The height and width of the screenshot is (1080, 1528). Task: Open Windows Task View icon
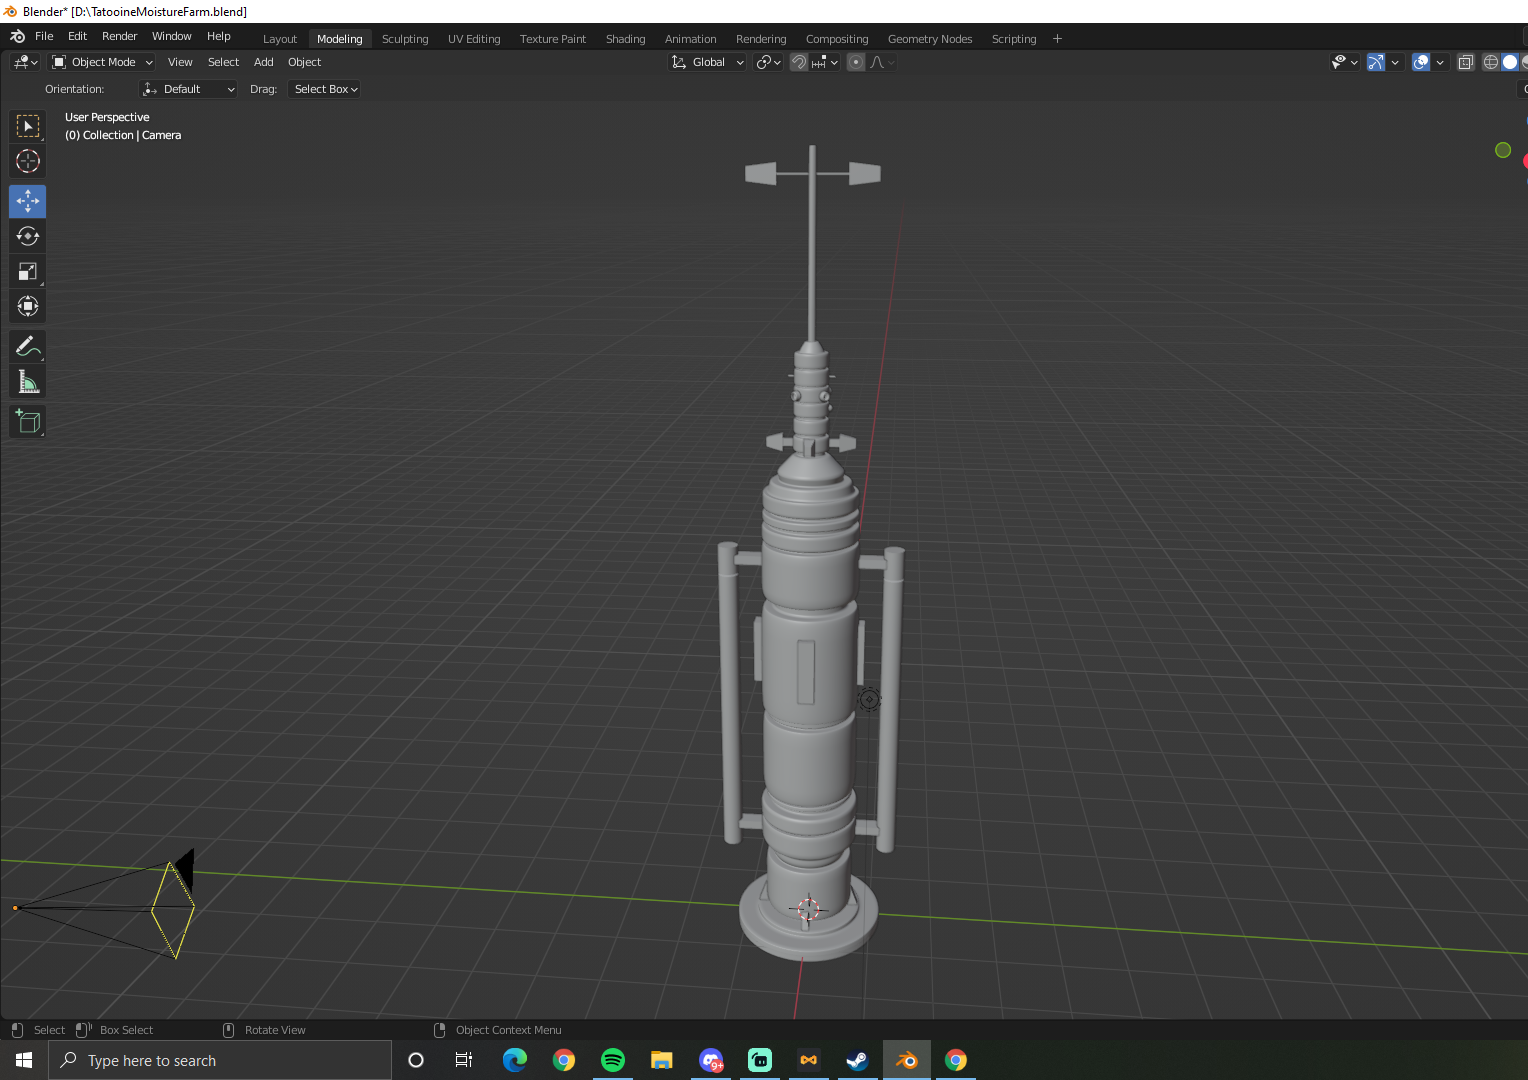464,1060
